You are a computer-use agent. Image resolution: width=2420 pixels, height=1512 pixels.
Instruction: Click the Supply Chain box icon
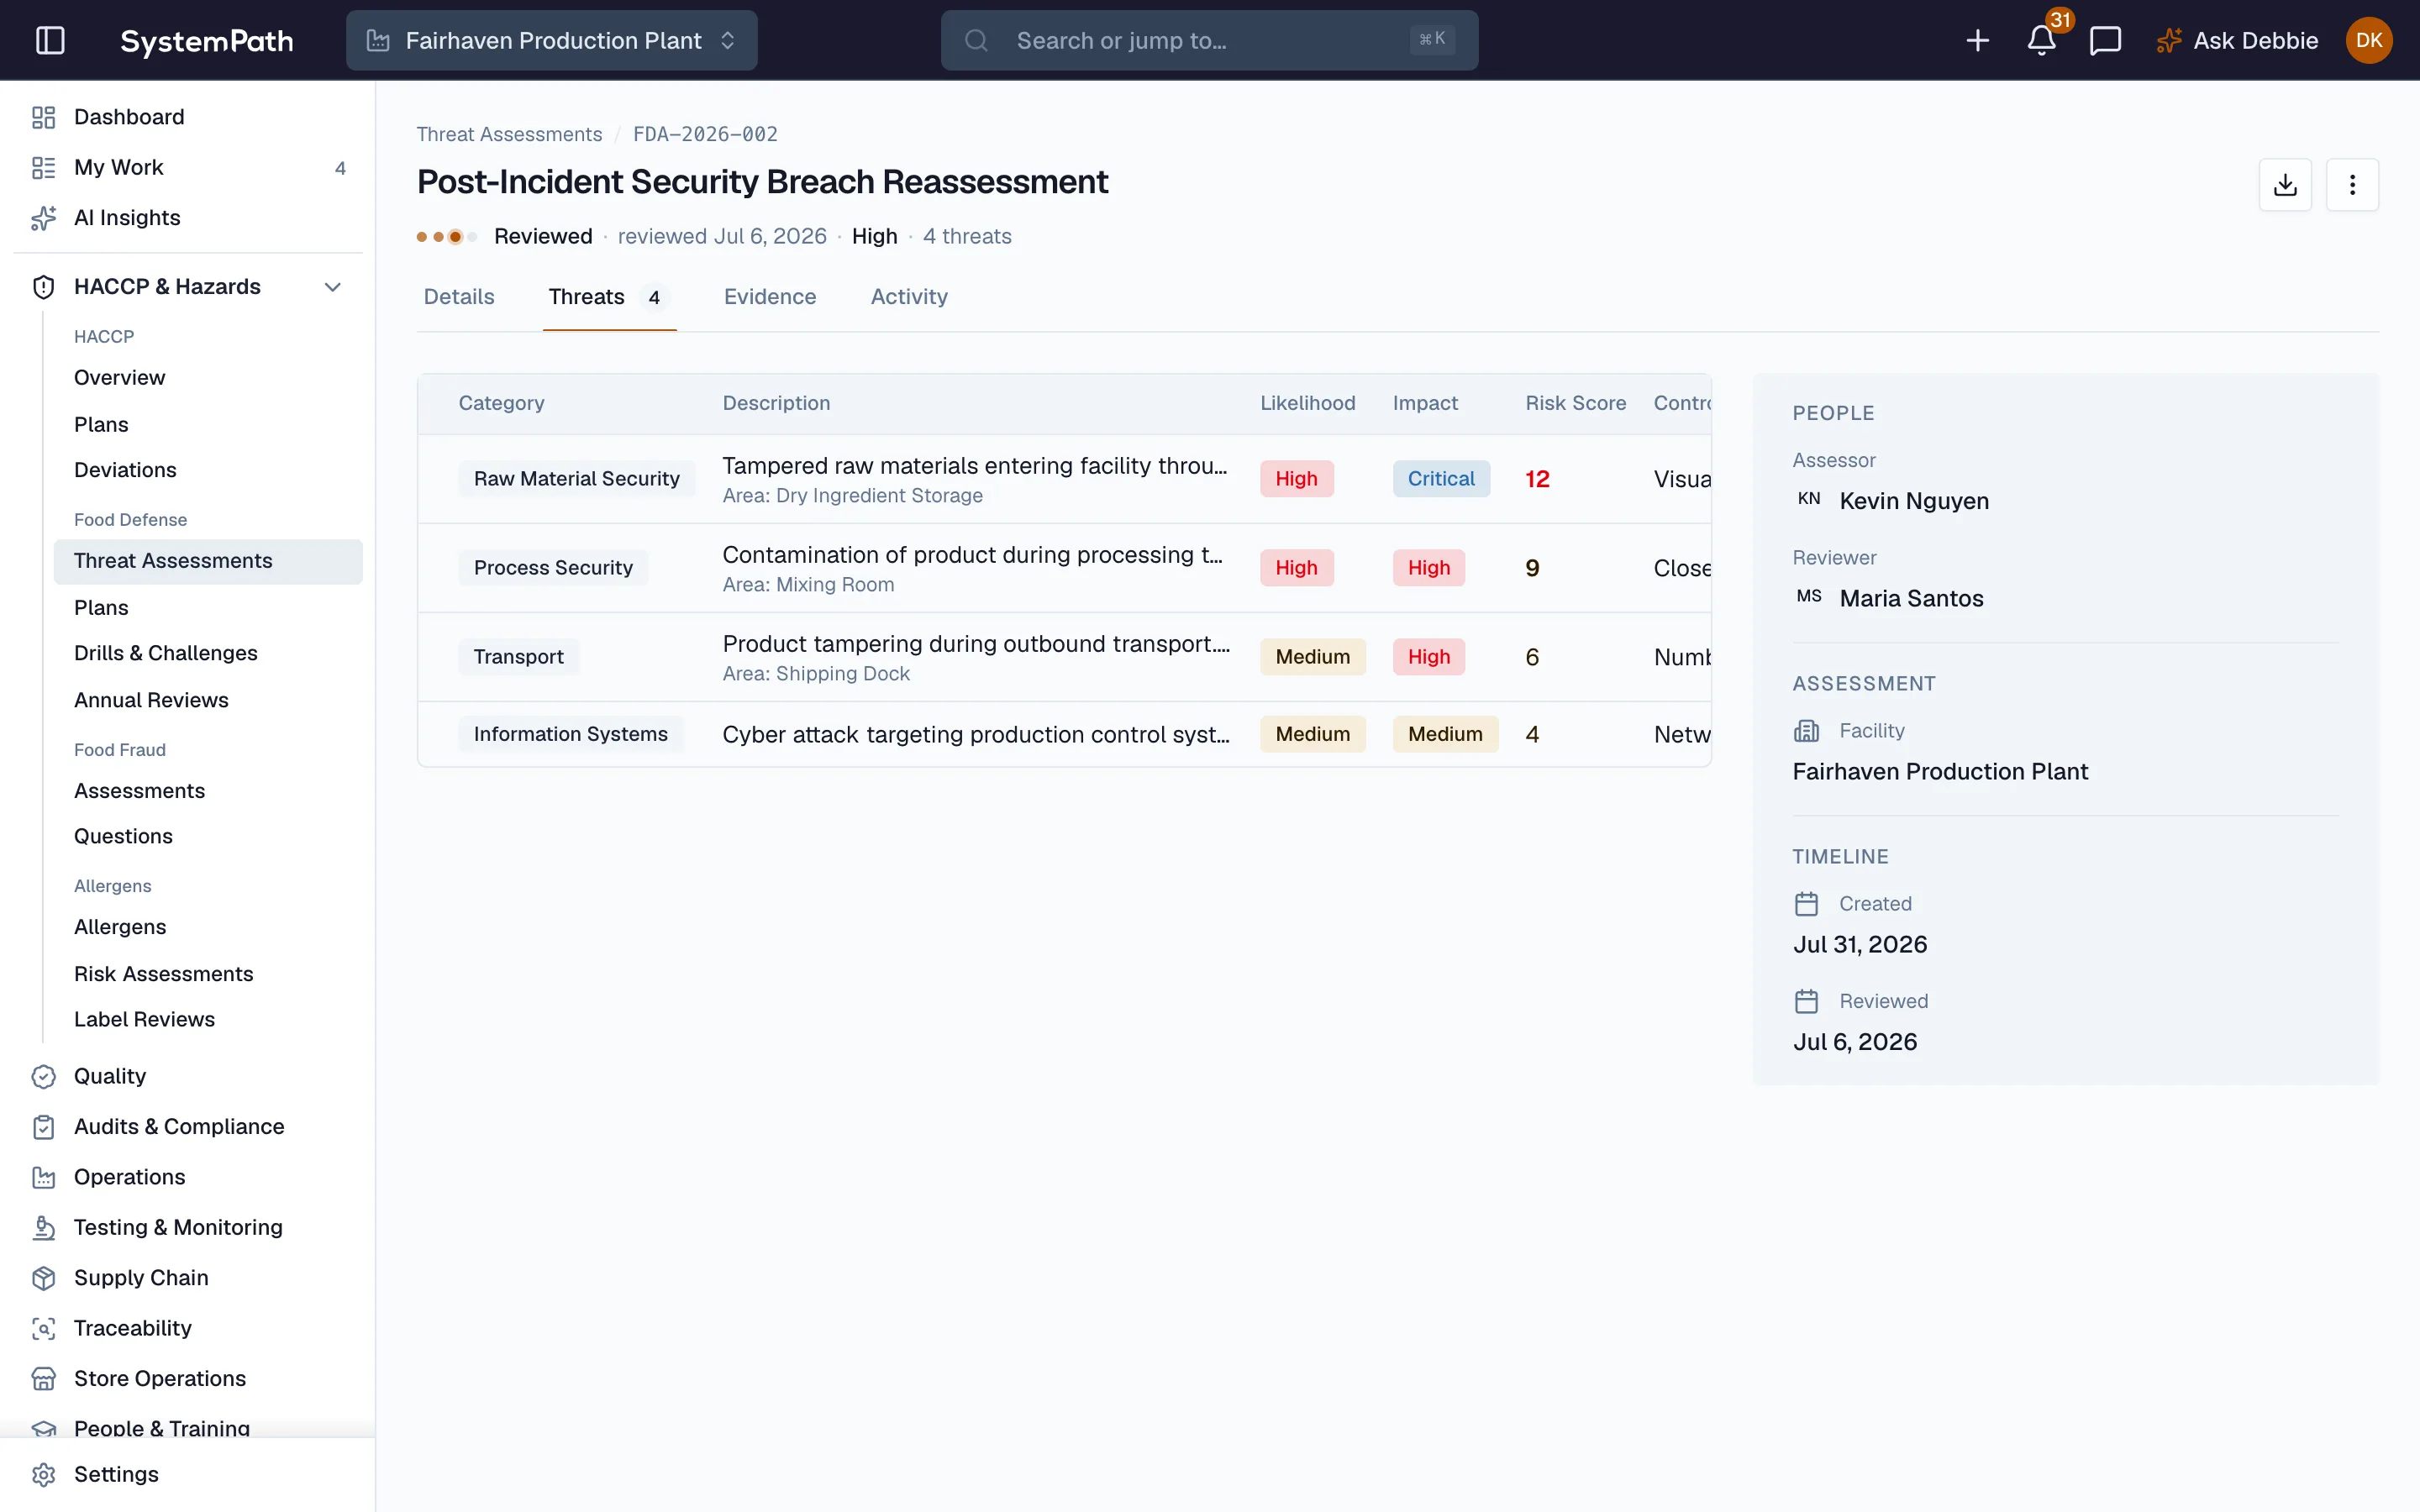(44, 1278)
